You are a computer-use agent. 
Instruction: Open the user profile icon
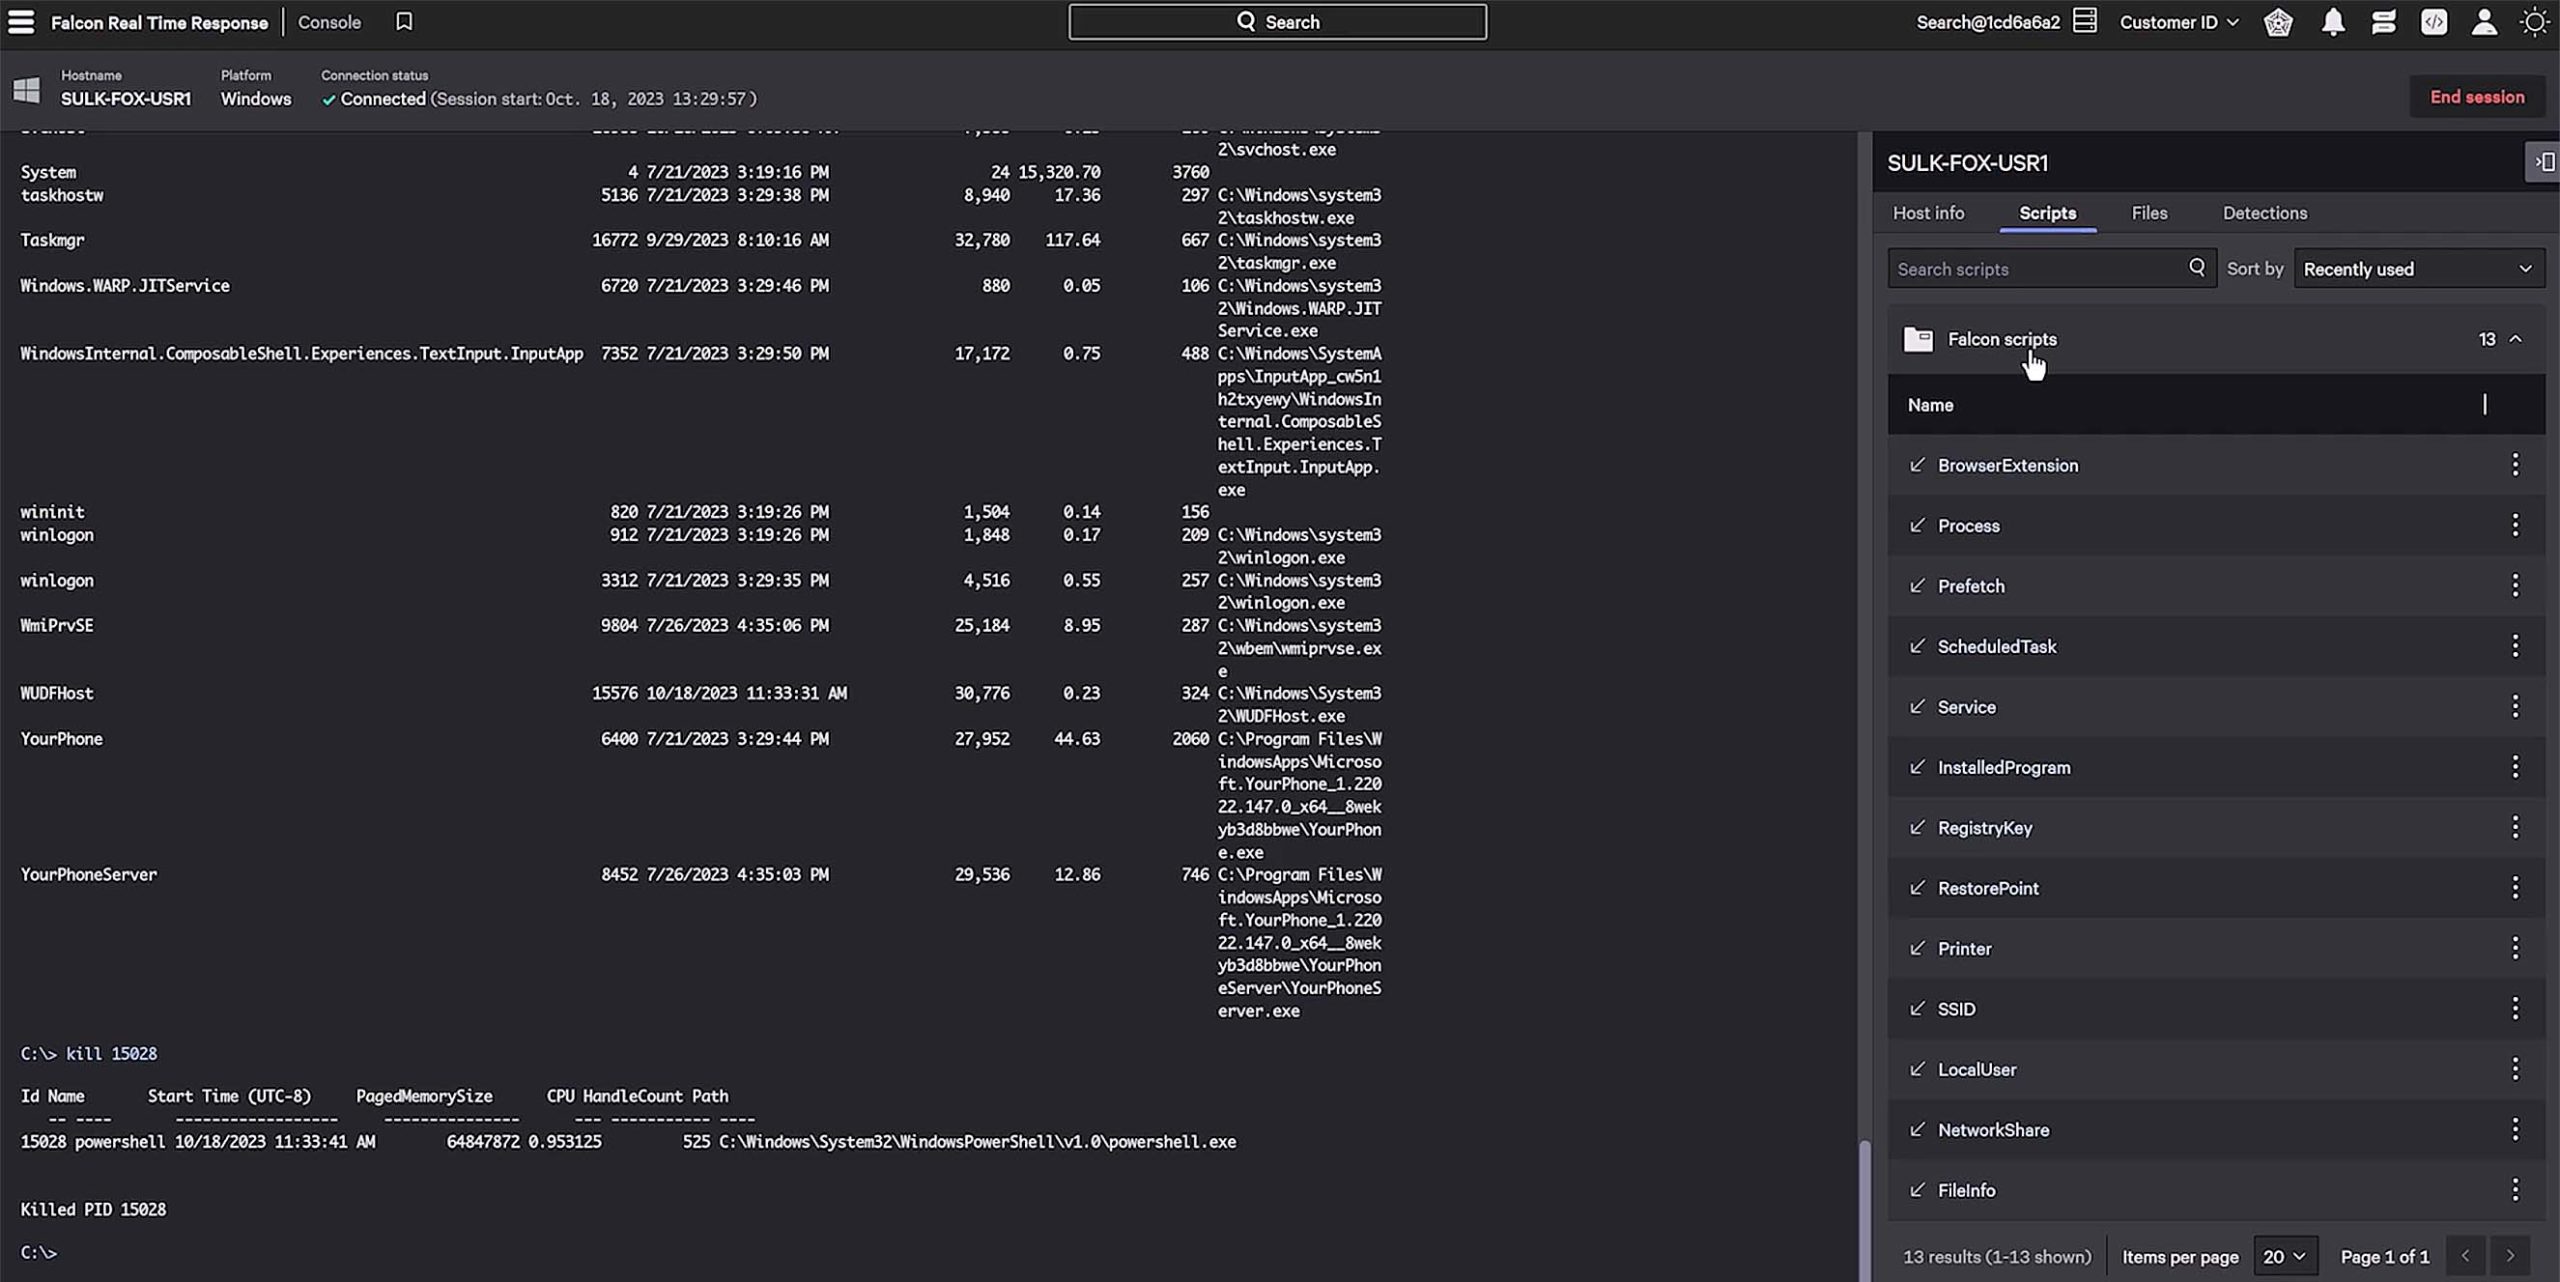(x=2484, y=21)
